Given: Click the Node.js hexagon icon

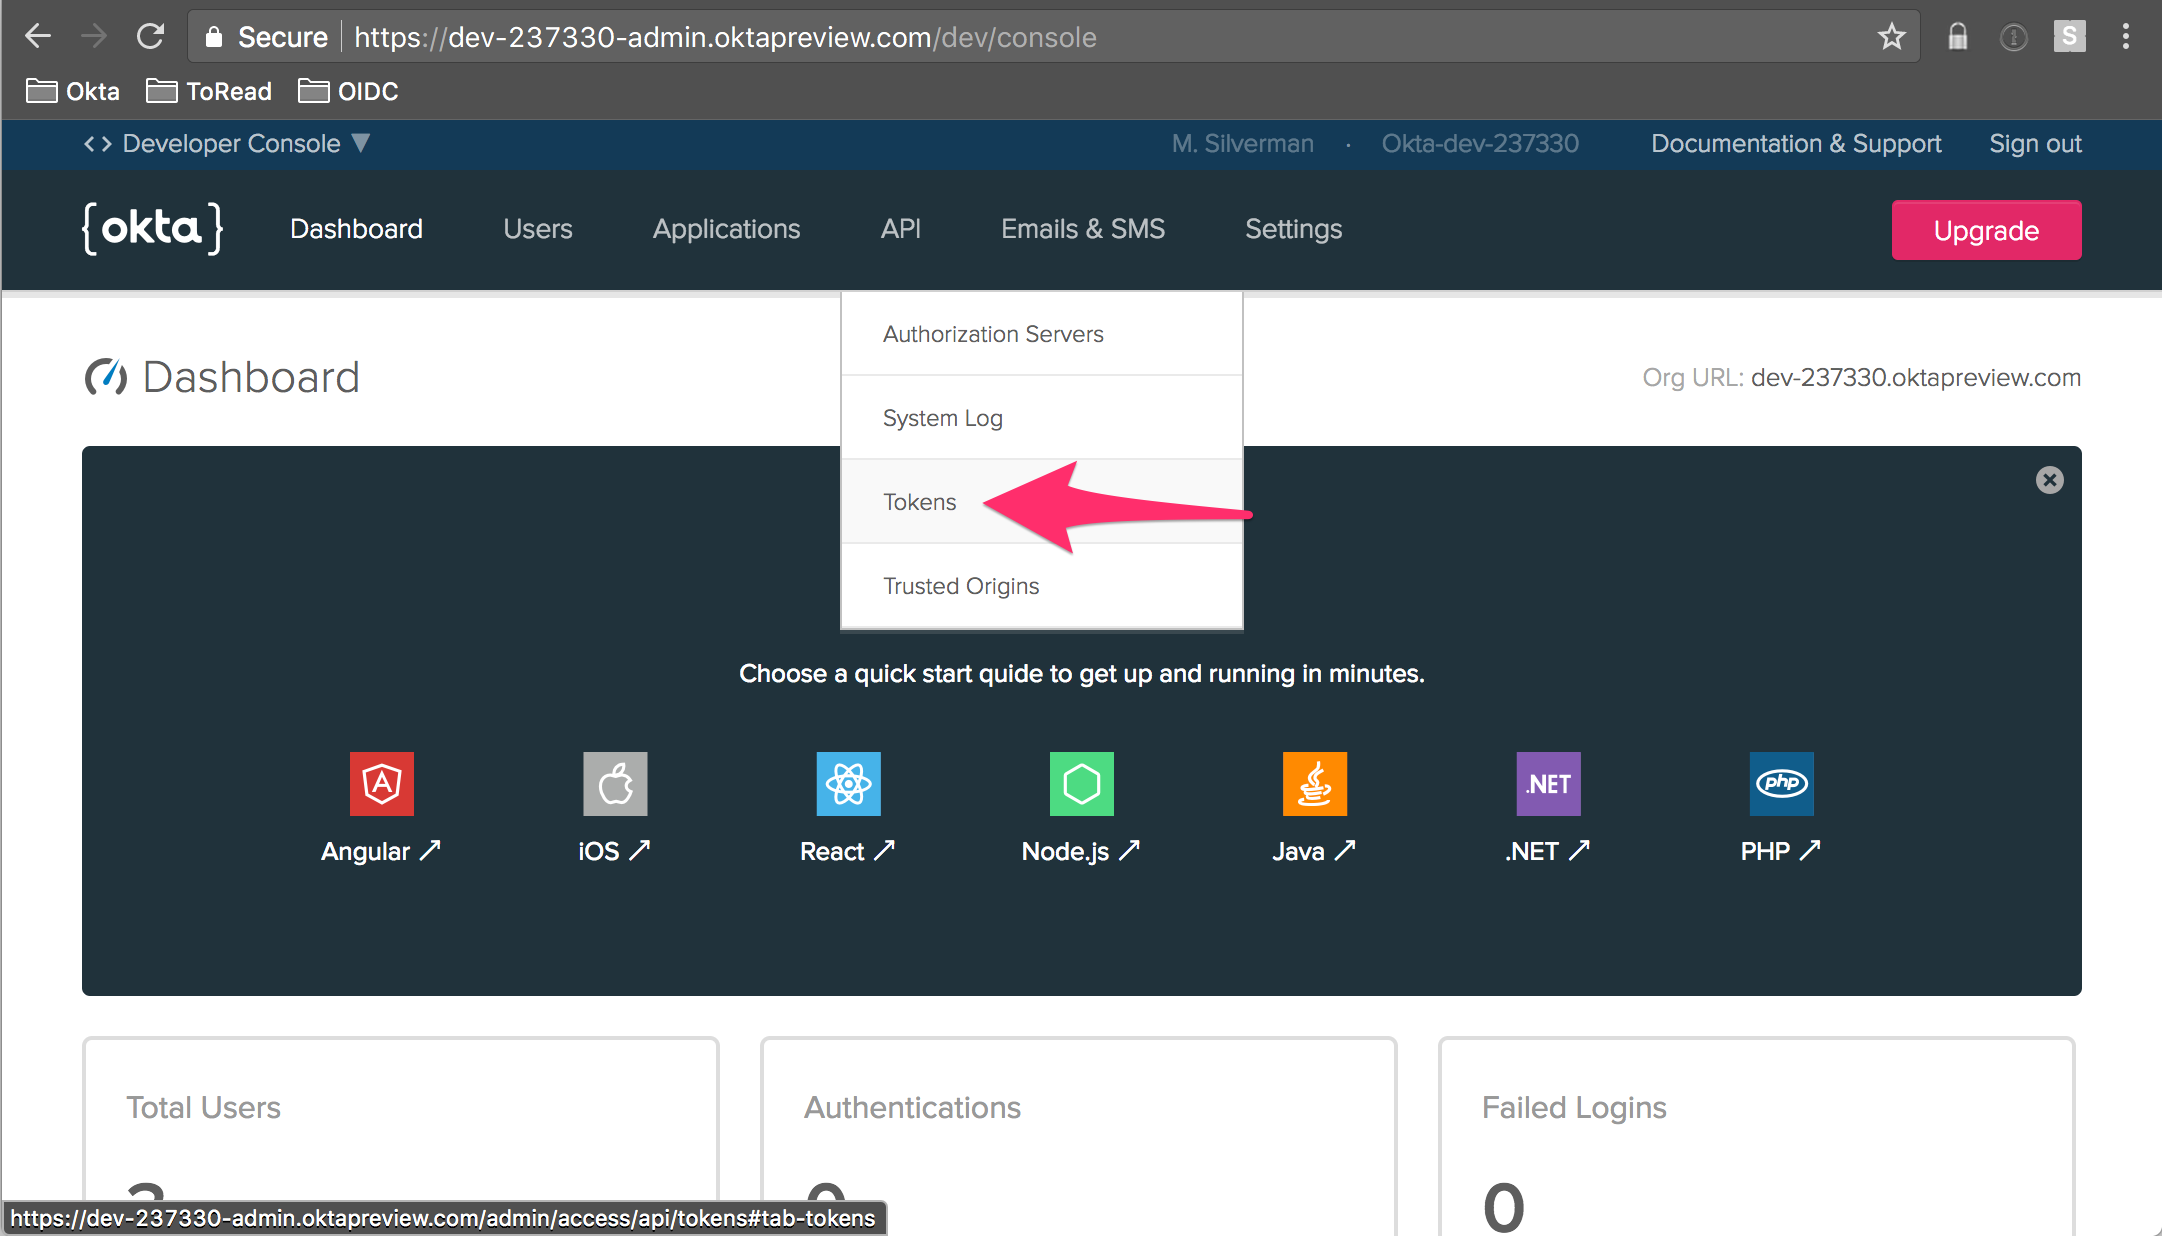Looking at the screenshot, I should [x=1081, y=783].
